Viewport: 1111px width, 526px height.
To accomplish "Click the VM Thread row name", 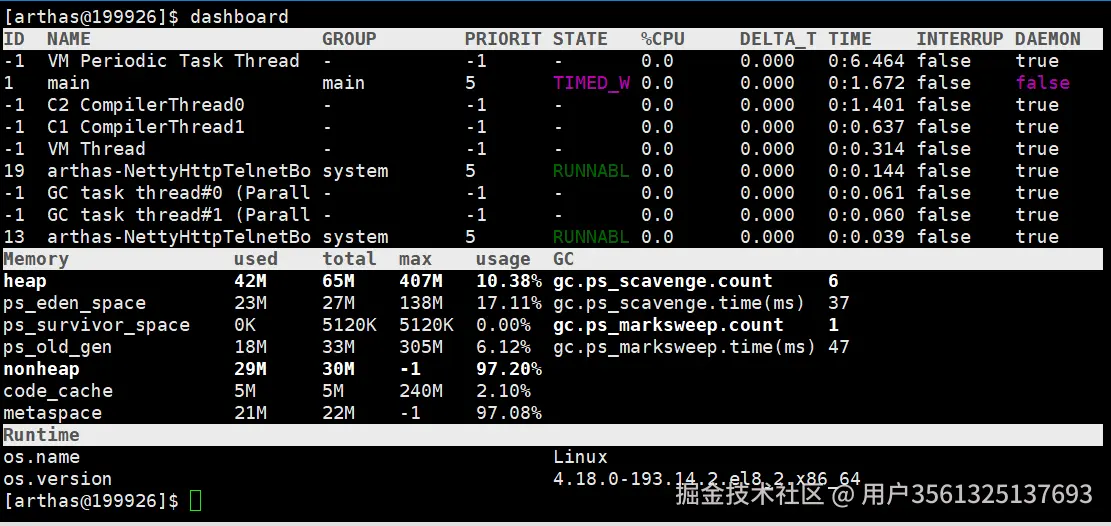I will (96, 149).
